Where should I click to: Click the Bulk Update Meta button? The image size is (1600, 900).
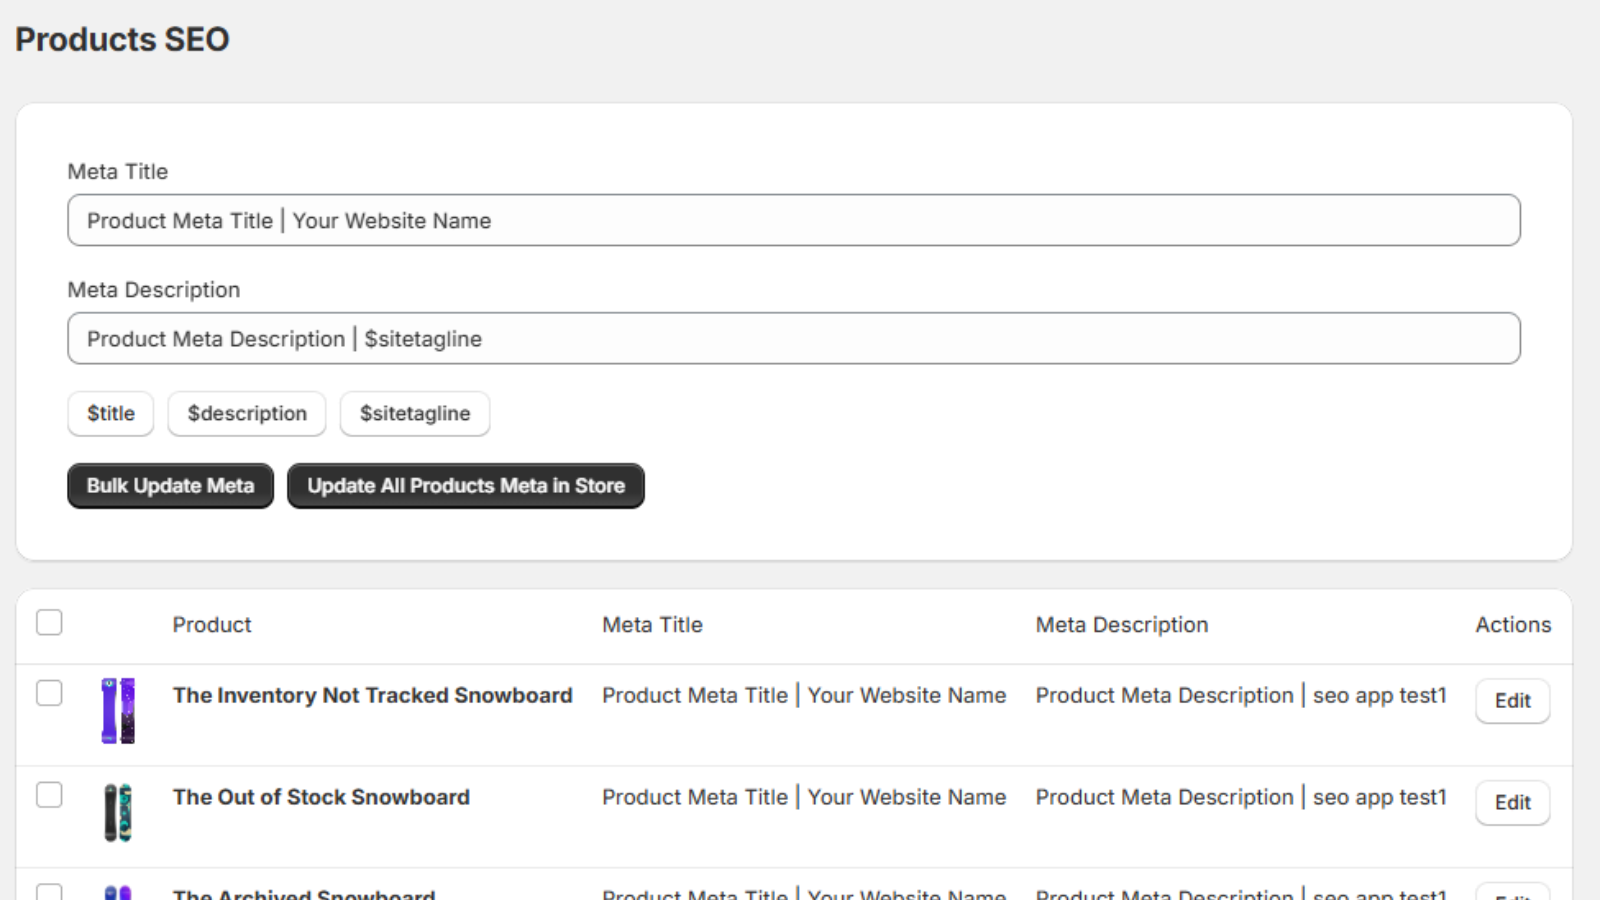click(170, 486)
